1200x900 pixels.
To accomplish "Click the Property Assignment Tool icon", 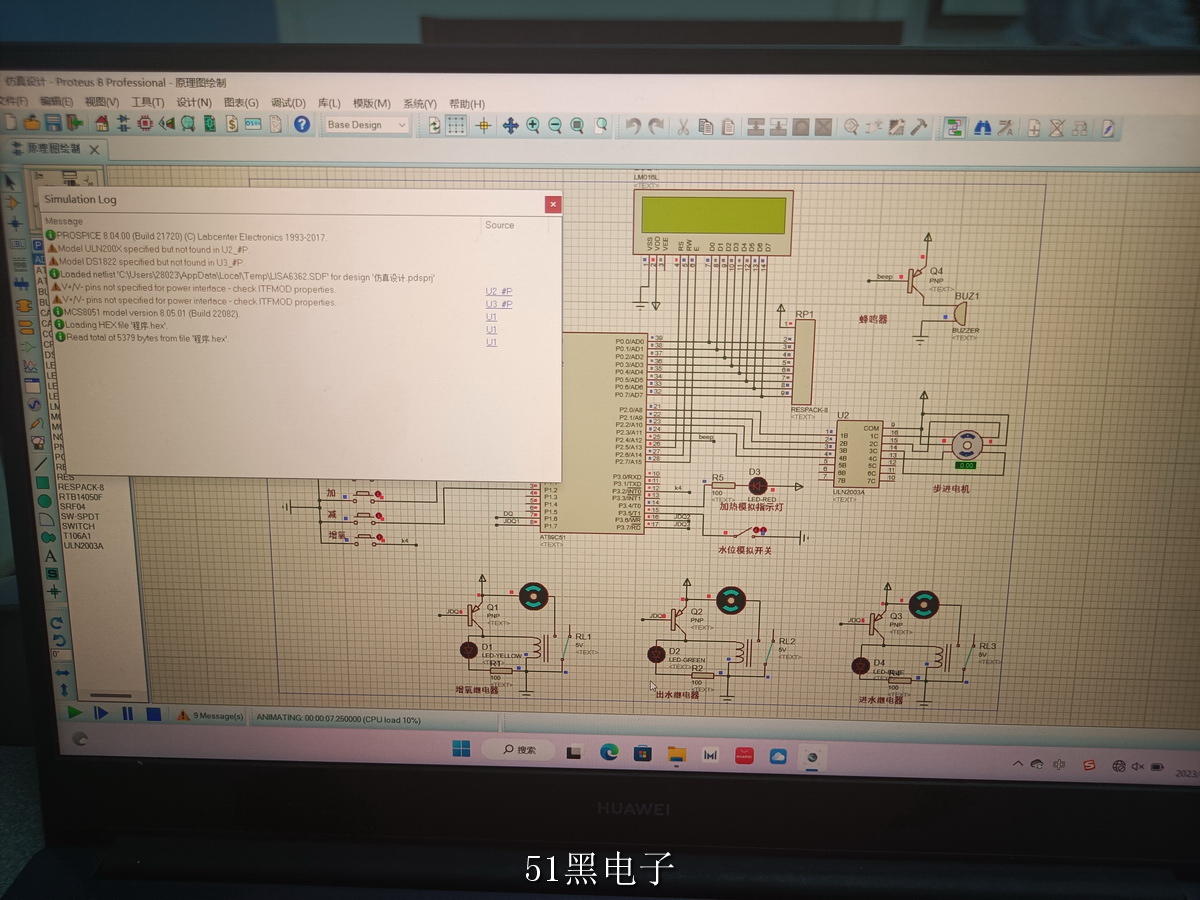I will point(1005,127).
